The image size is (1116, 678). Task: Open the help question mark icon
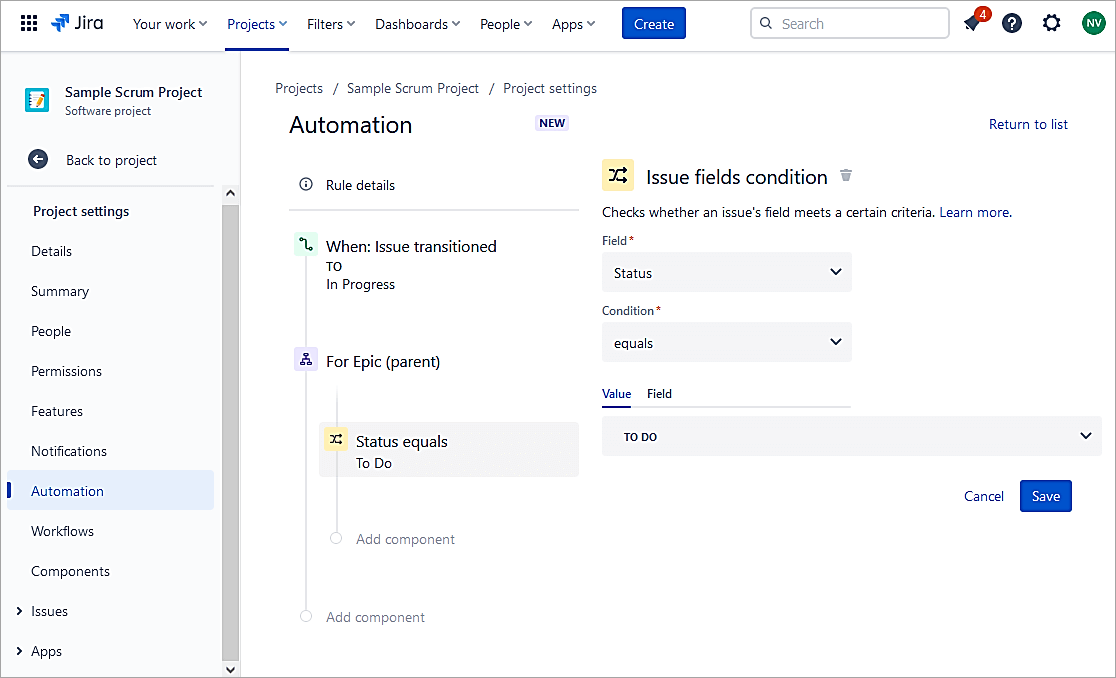point(1012,23)
